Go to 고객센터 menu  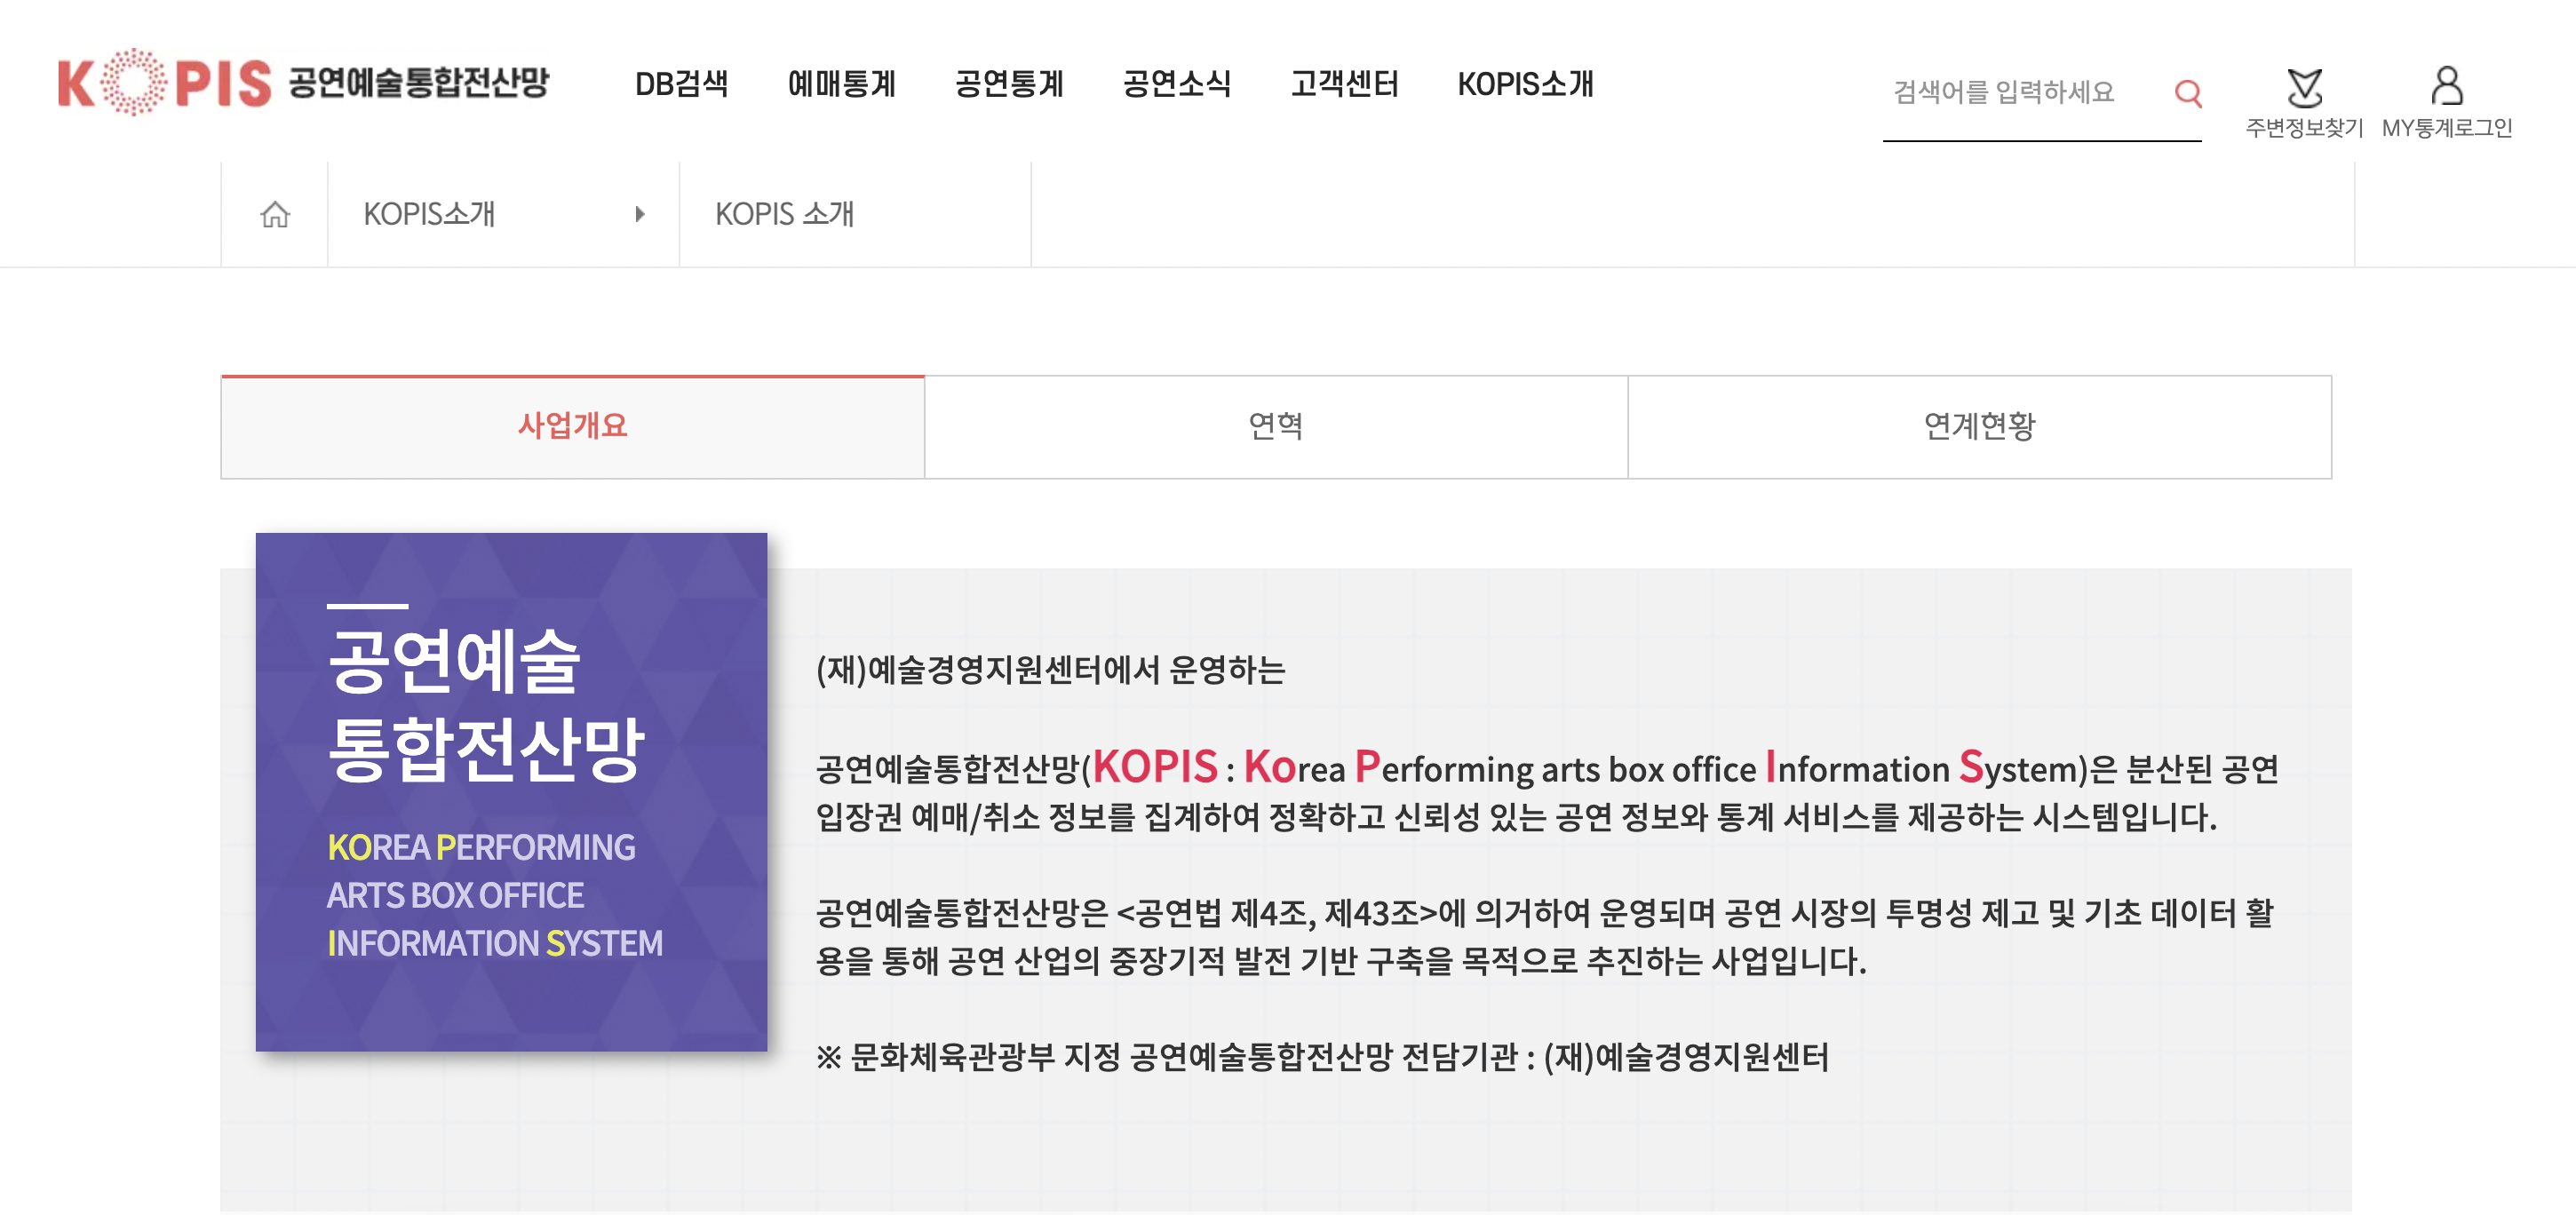click(x=1343, y=84)
